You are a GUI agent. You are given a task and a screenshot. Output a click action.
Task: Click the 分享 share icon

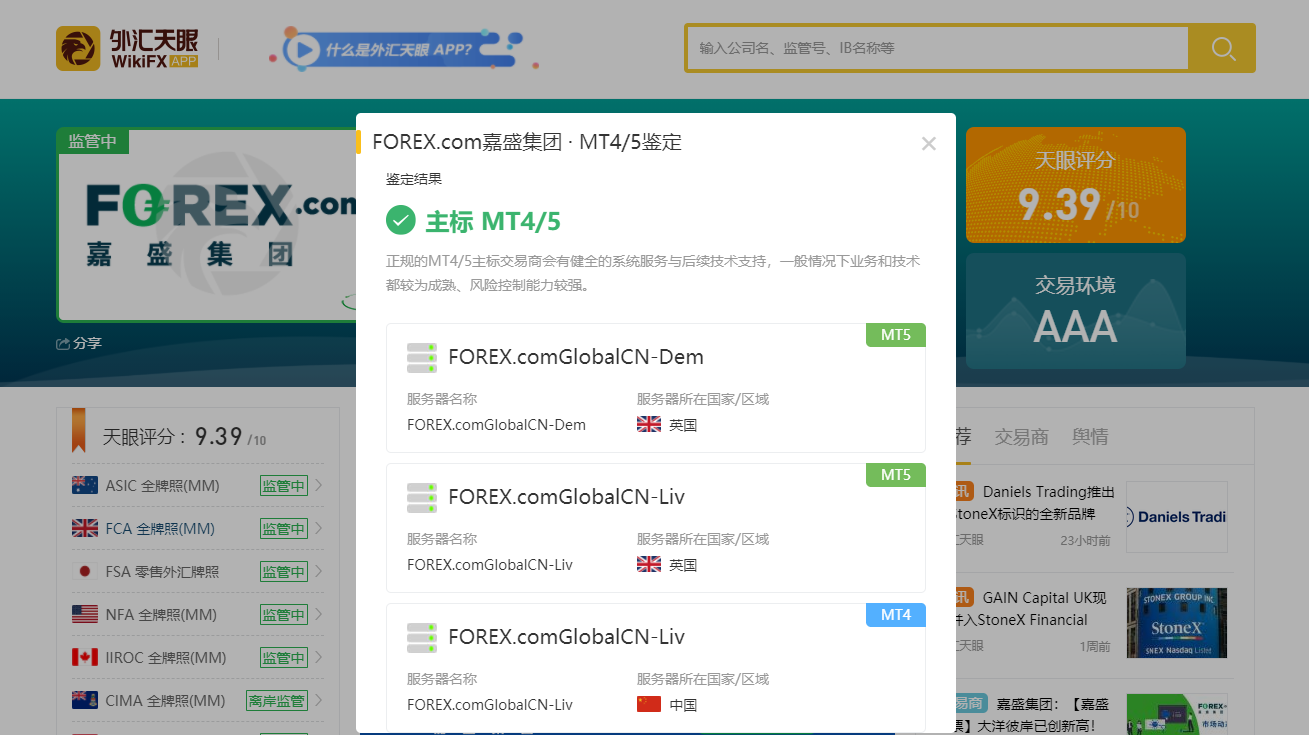63,344
